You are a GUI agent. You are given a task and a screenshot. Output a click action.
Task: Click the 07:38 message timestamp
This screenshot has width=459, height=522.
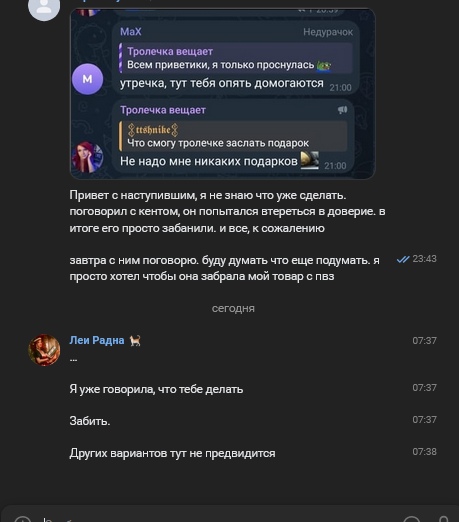coord(424,452)
